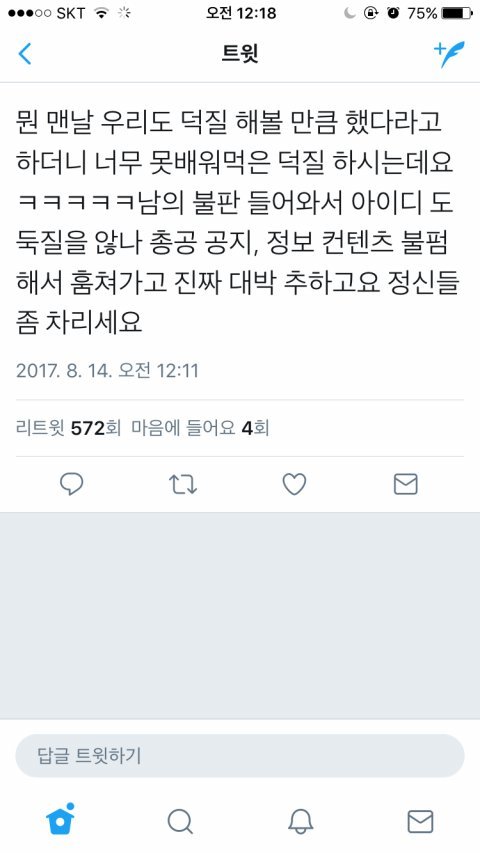480x853 pixels.
Task: Tap the empty gray area below the tweet
Action: [240, 615]
